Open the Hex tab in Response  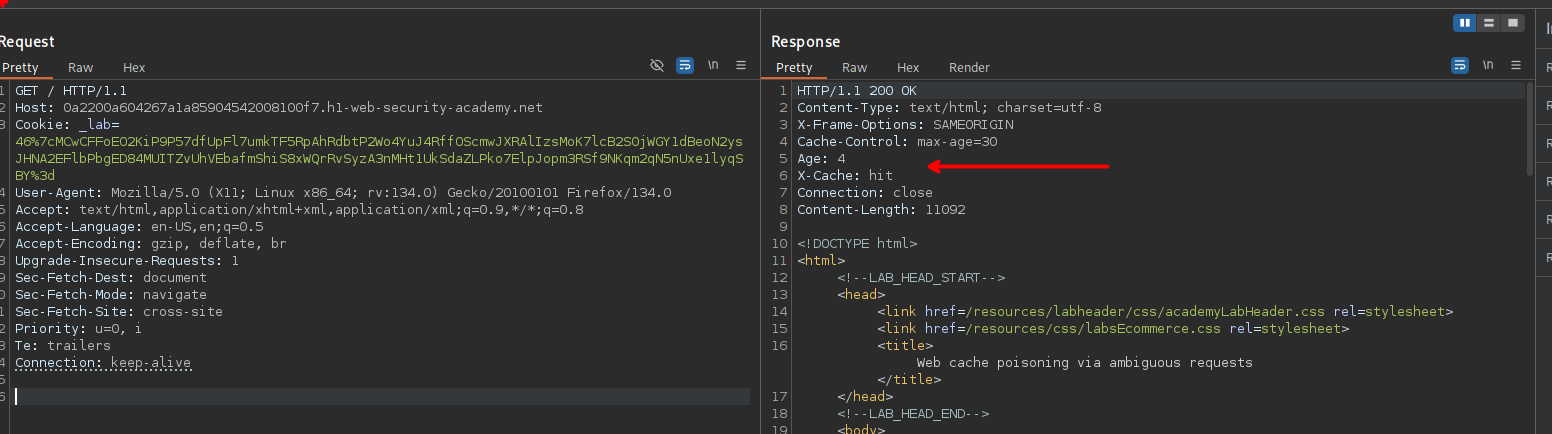(x=907, y=68)
